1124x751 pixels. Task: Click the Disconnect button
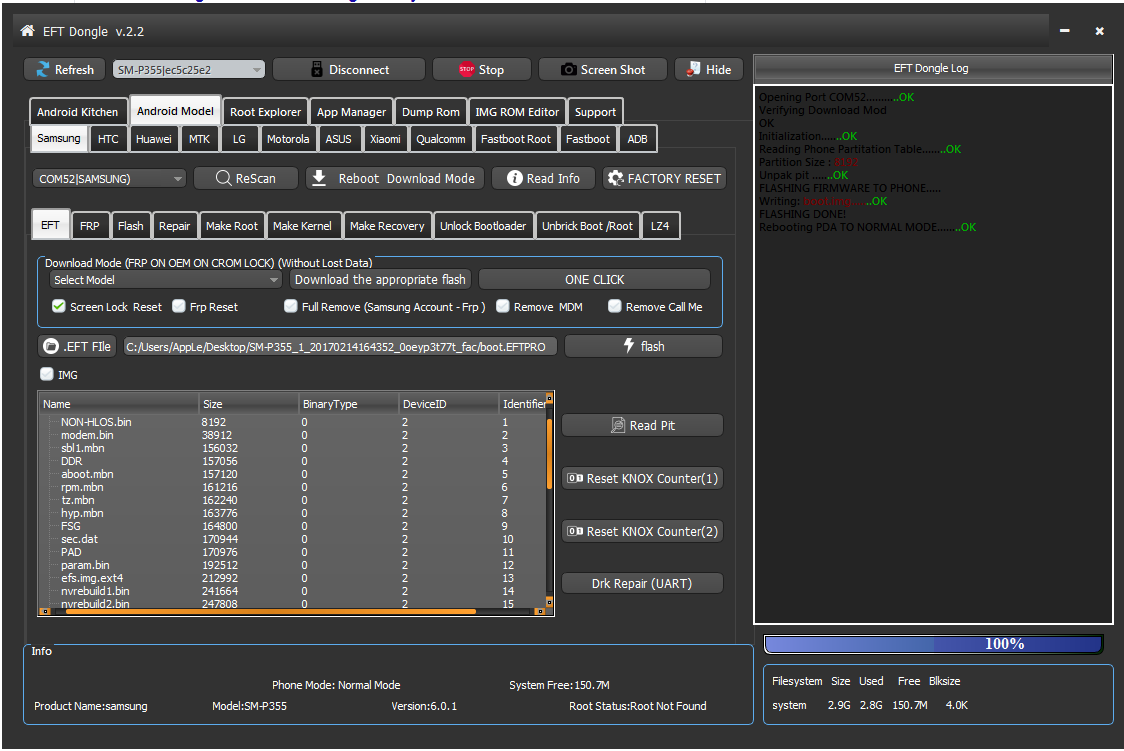[x=349, y=70]
